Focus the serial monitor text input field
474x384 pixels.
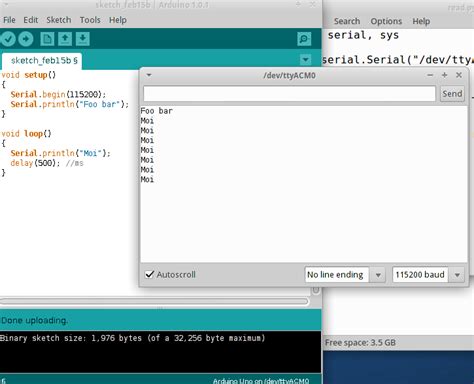[289, 94]
